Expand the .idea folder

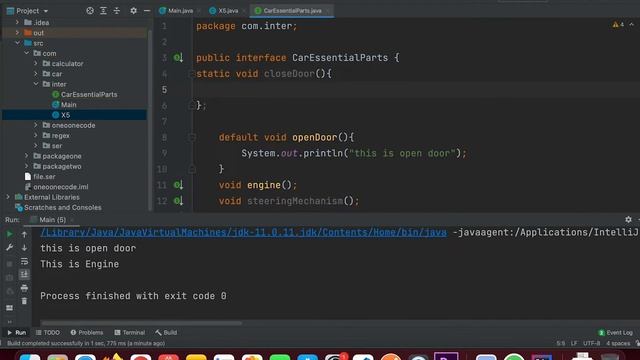(x=17, y=22)
